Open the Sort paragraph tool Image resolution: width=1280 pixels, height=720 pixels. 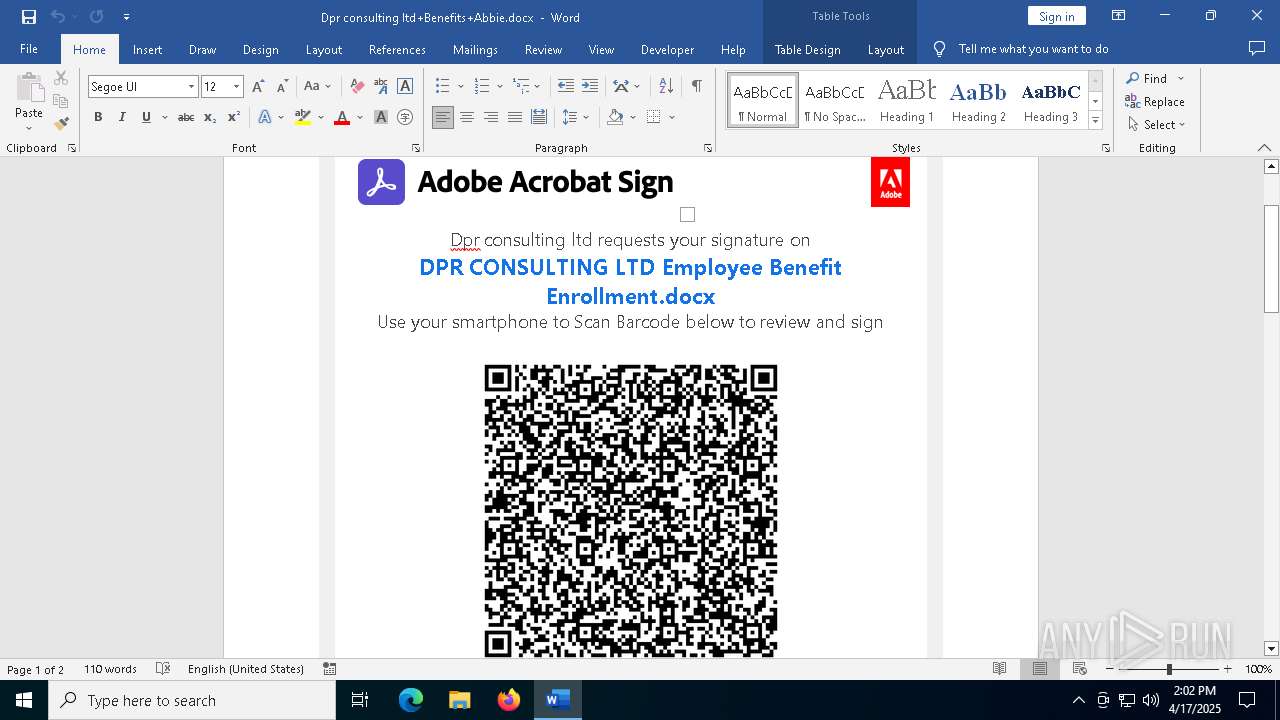coord(665,87)
